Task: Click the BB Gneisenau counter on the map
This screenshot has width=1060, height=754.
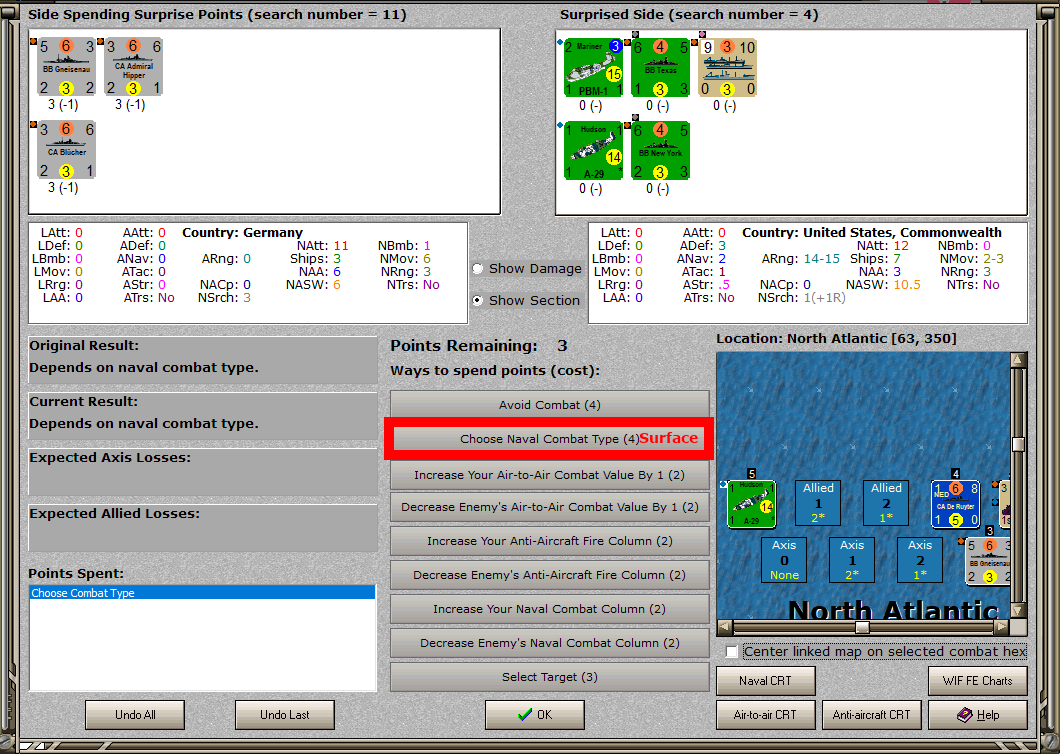Action: 988,561
